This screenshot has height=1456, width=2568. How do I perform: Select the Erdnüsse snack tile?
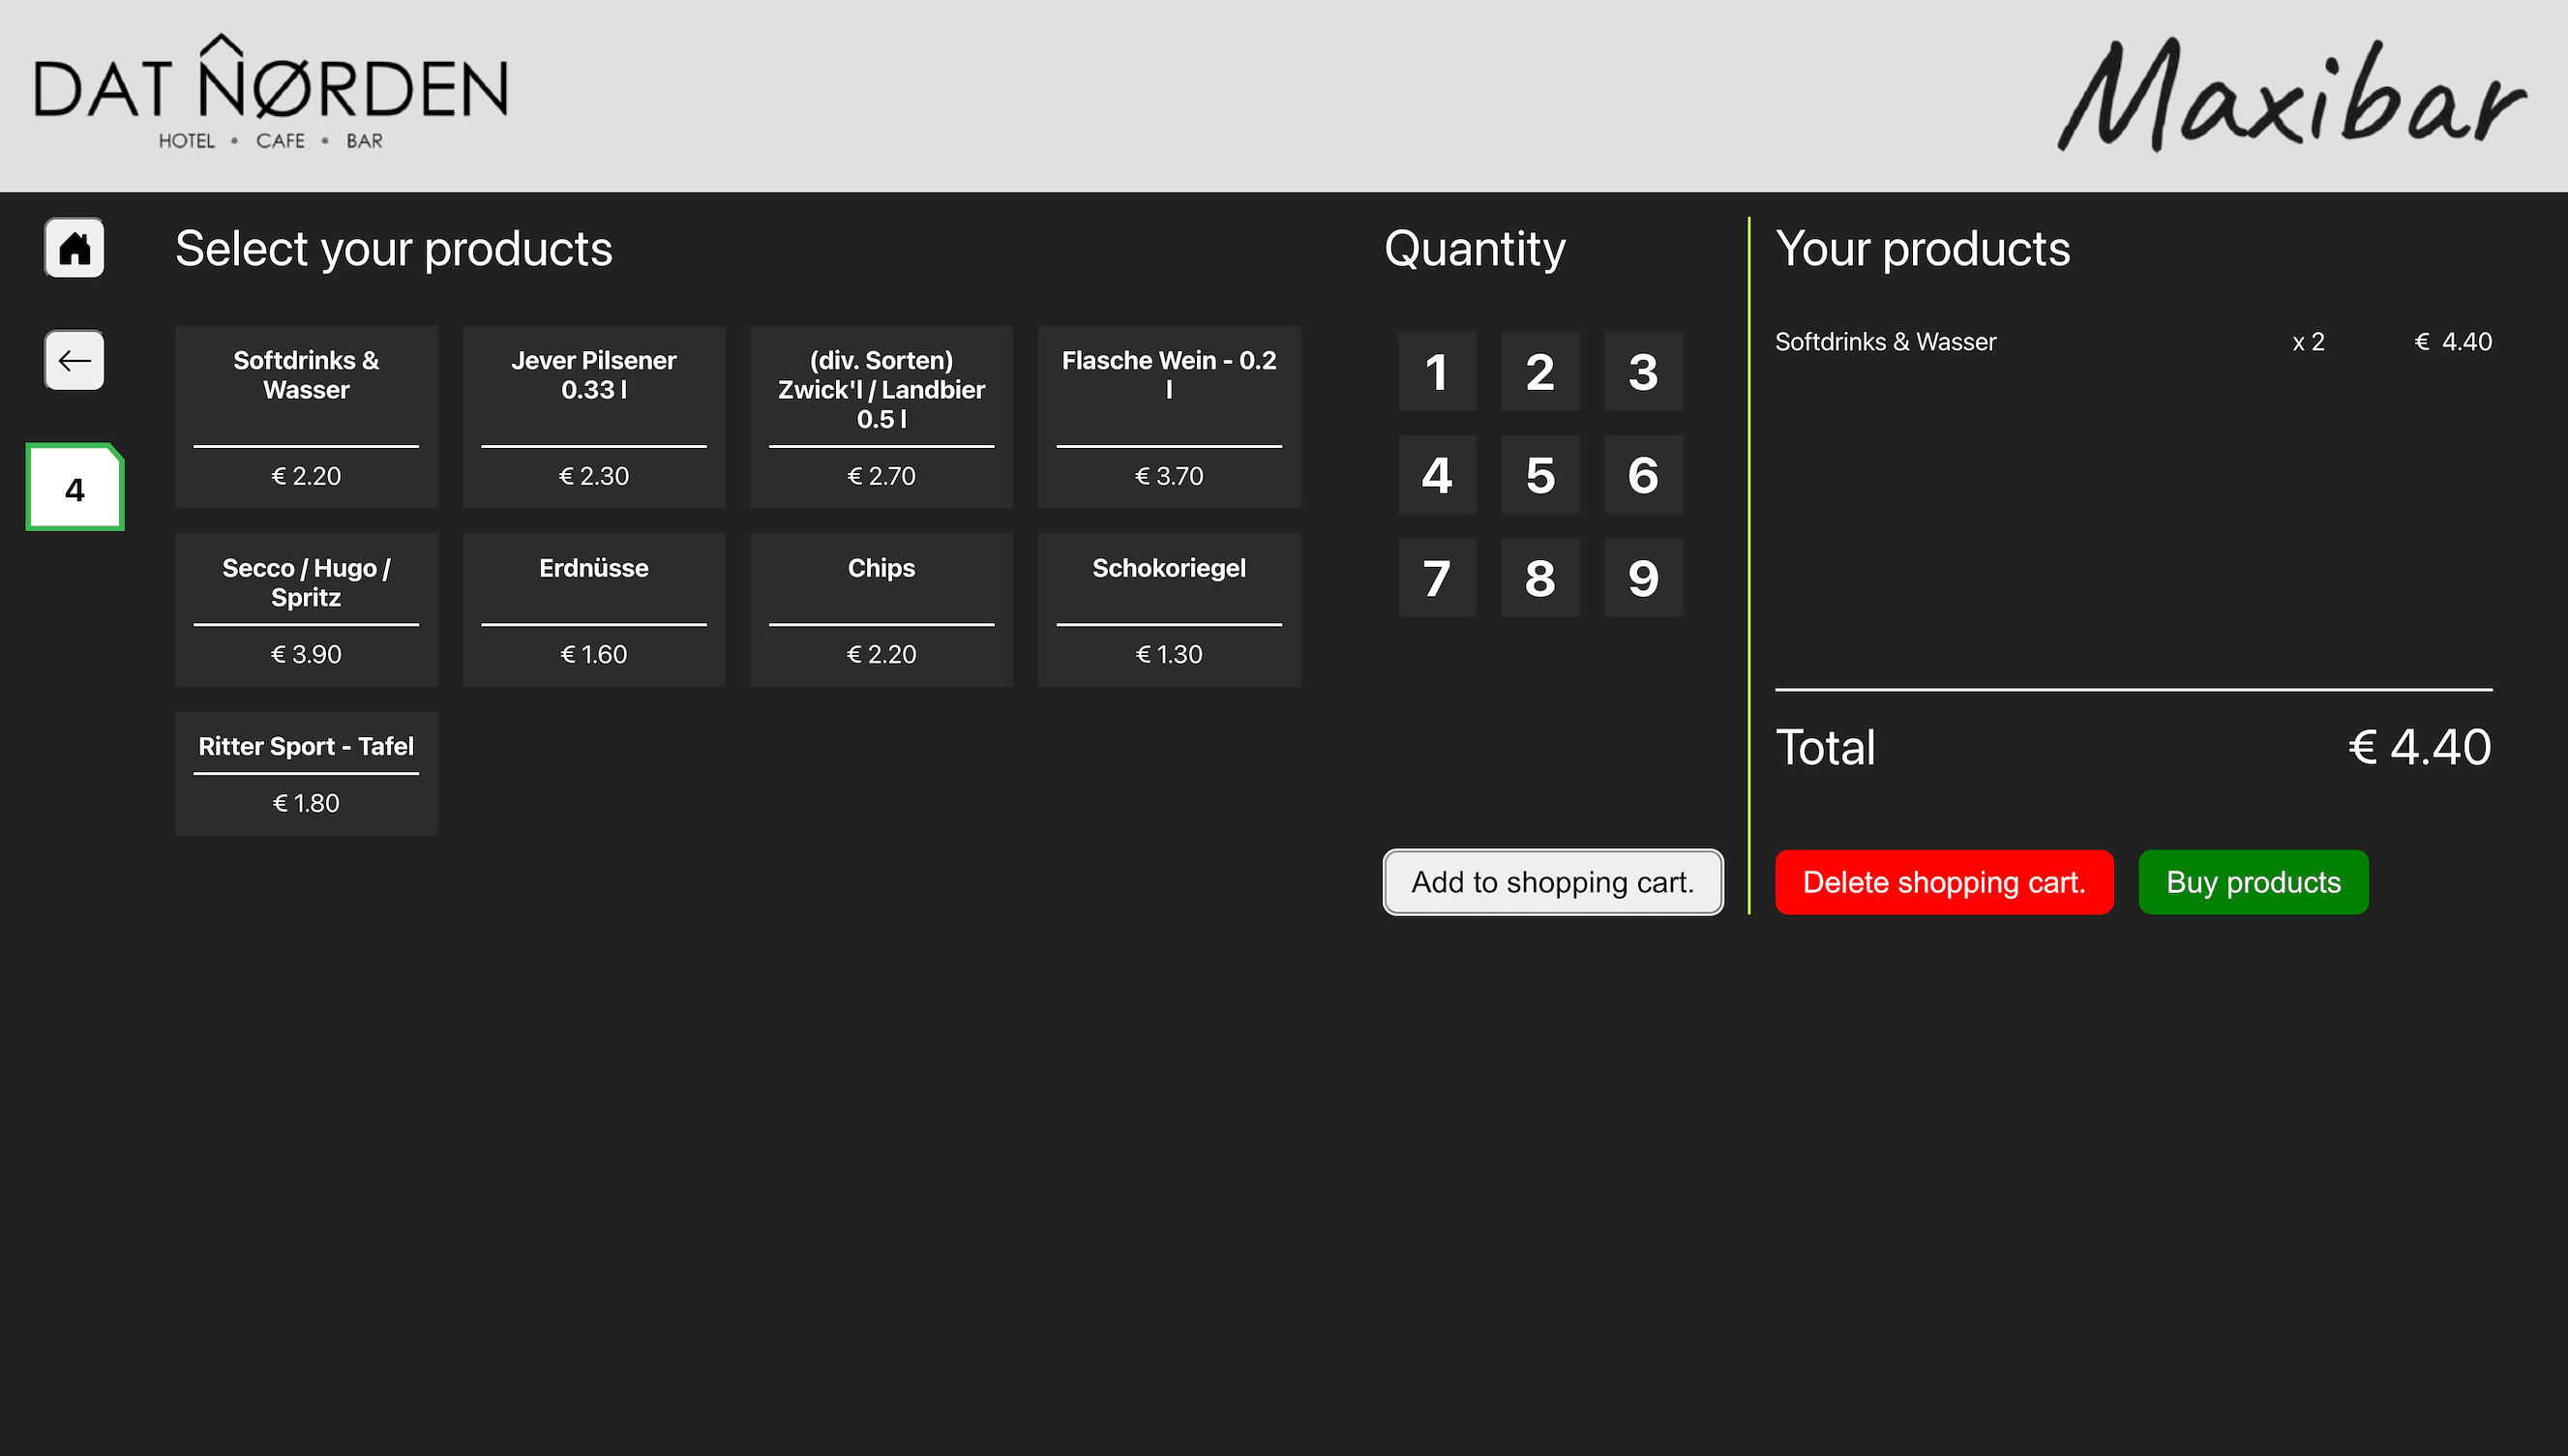click(593, 609)
